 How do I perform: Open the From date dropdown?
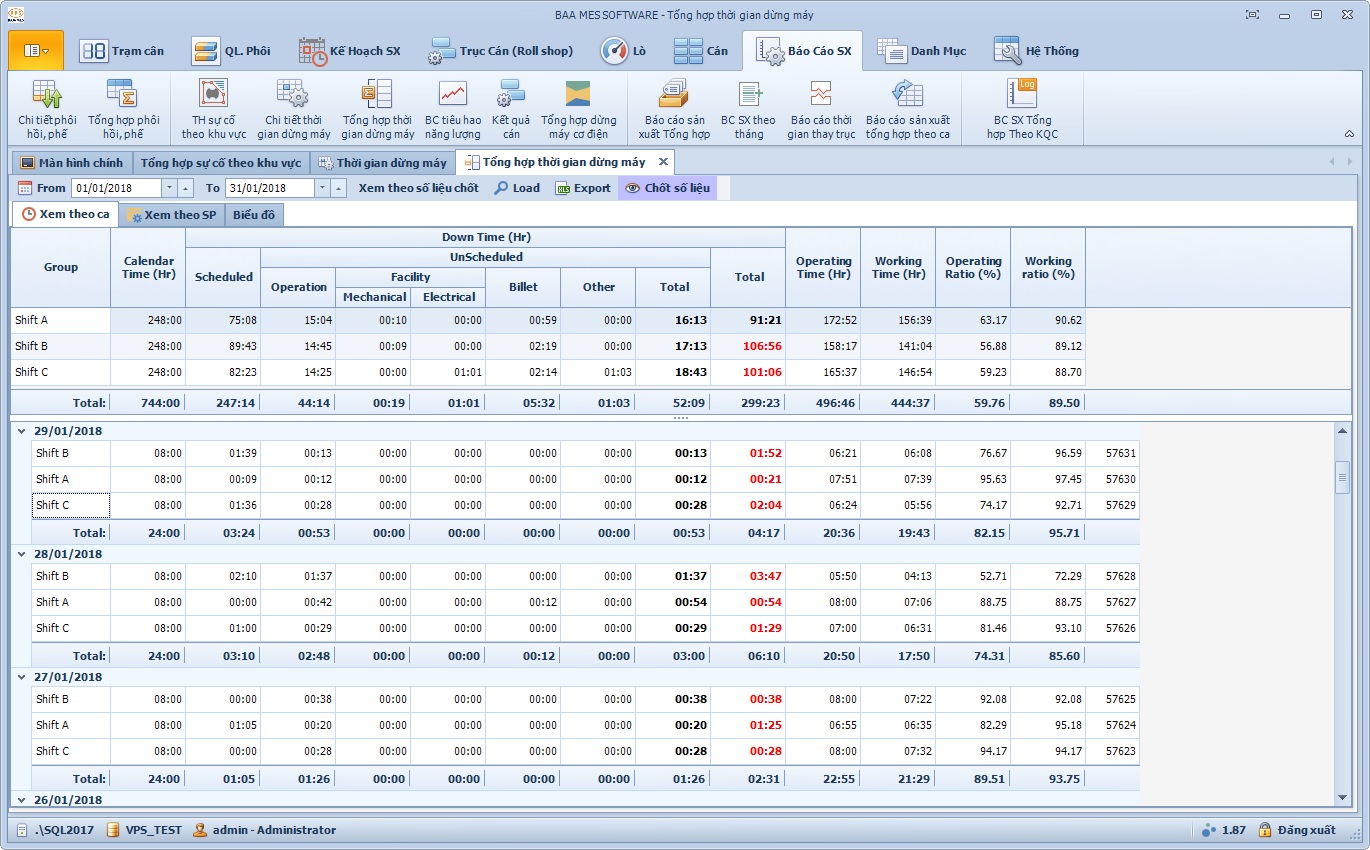(169, 188)
